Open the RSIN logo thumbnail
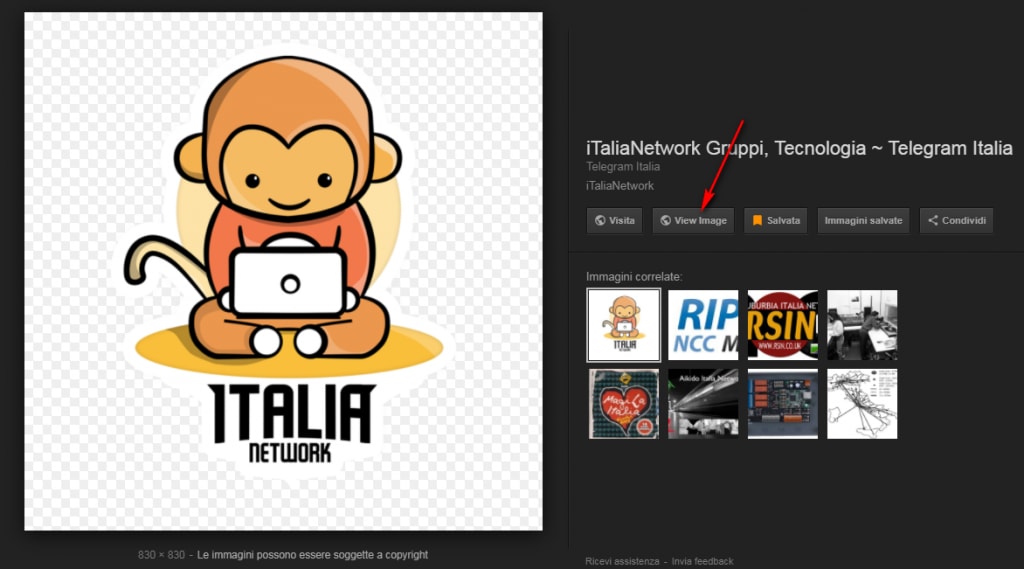 pyautogui.click(x=782, y=325)
